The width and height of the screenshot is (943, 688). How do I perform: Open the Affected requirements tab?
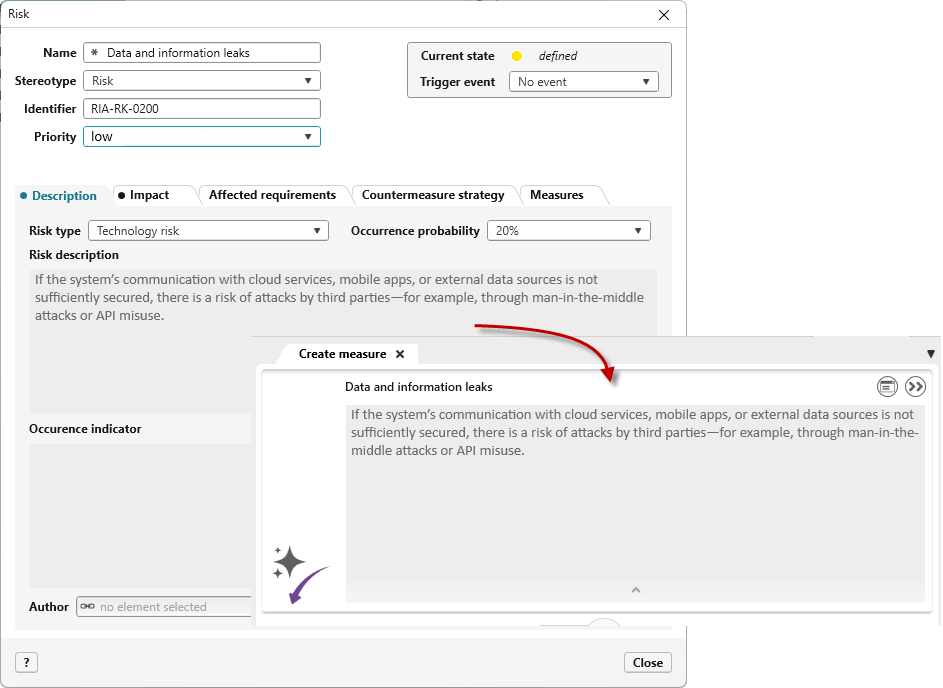point(272,195)
